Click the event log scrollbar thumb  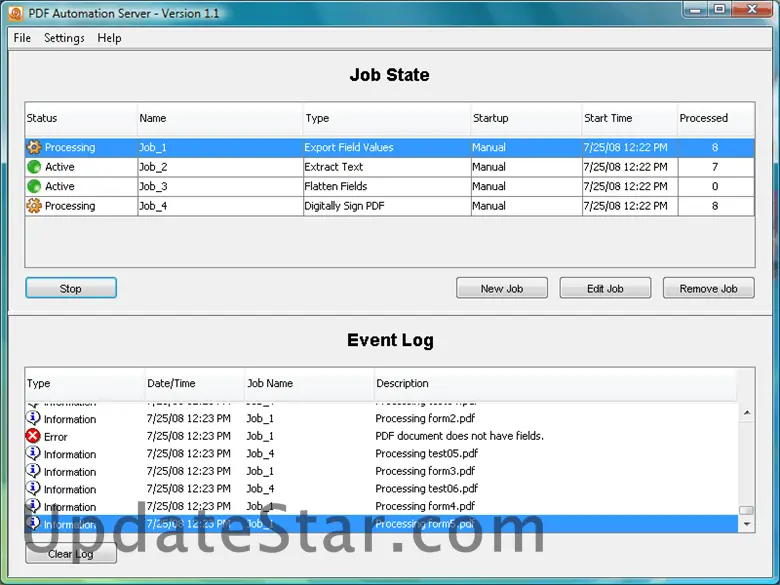click(747, 510)
